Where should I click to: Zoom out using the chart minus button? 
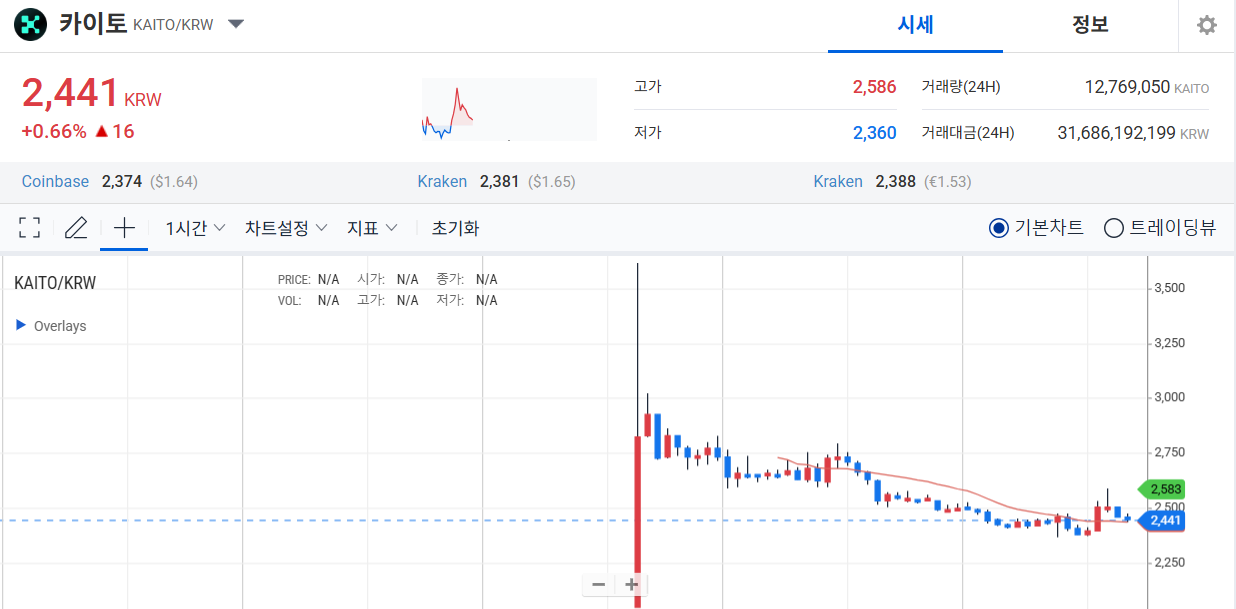[597, 584]
